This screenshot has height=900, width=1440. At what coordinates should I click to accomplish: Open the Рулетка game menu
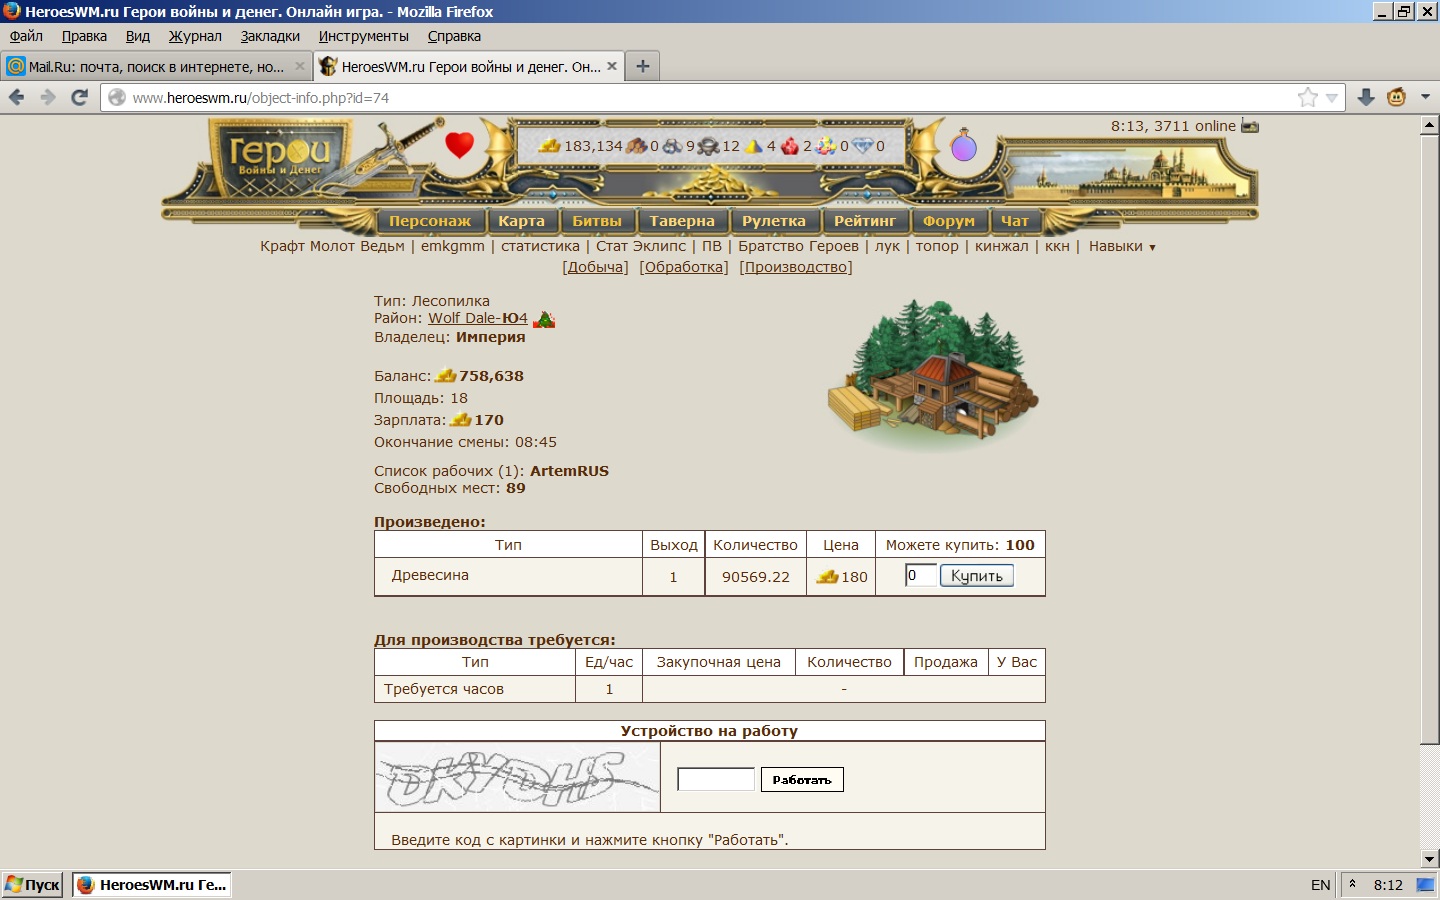[774, 221]
